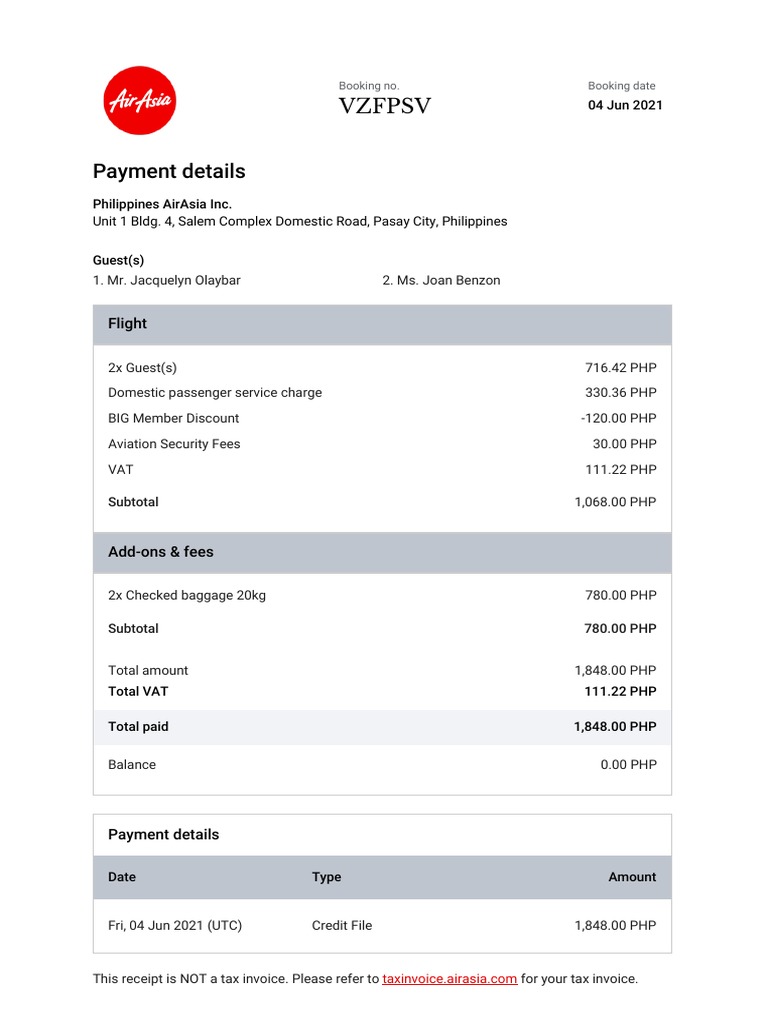
Task: Click the Credit File payment type
Action: point(342,926)
